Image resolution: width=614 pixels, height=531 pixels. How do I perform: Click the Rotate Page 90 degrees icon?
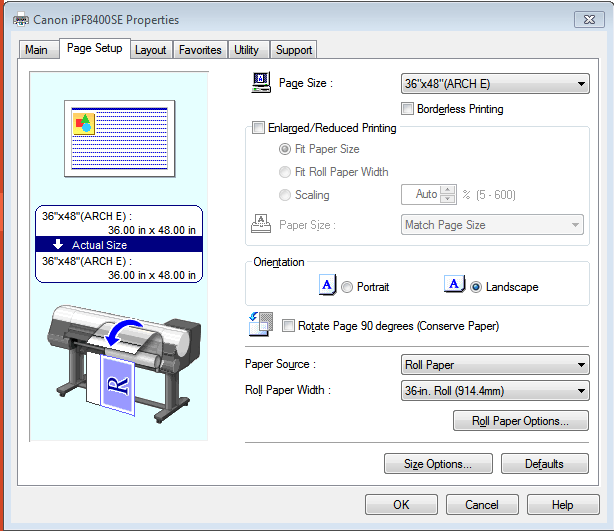coord(261,324)
